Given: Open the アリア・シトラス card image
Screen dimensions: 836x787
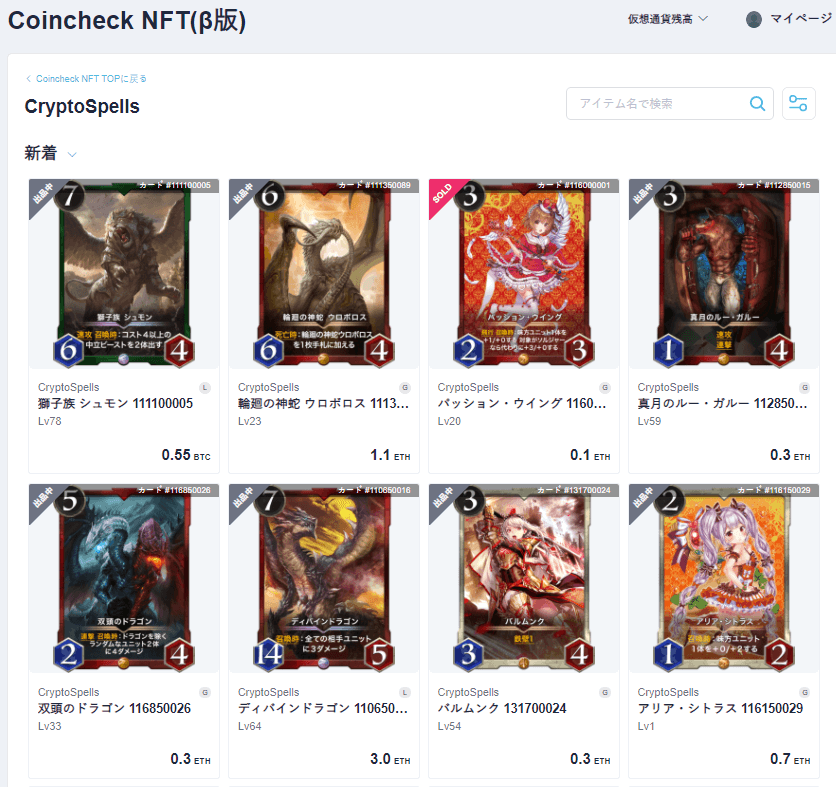Looking at the screenshot, I should coord(724,579).
